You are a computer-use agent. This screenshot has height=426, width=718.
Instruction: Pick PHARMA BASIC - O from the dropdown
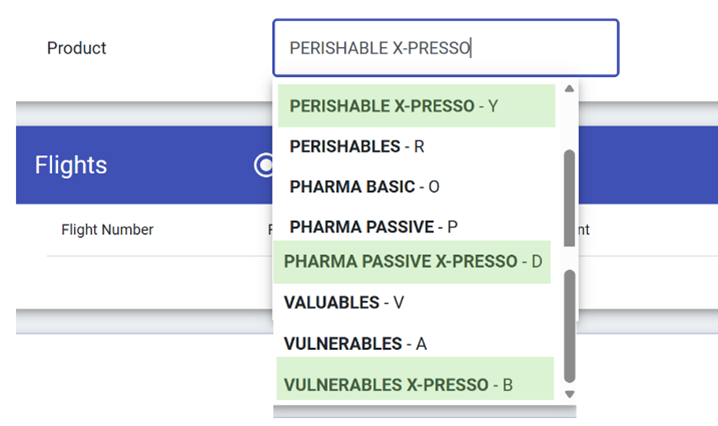364,187
